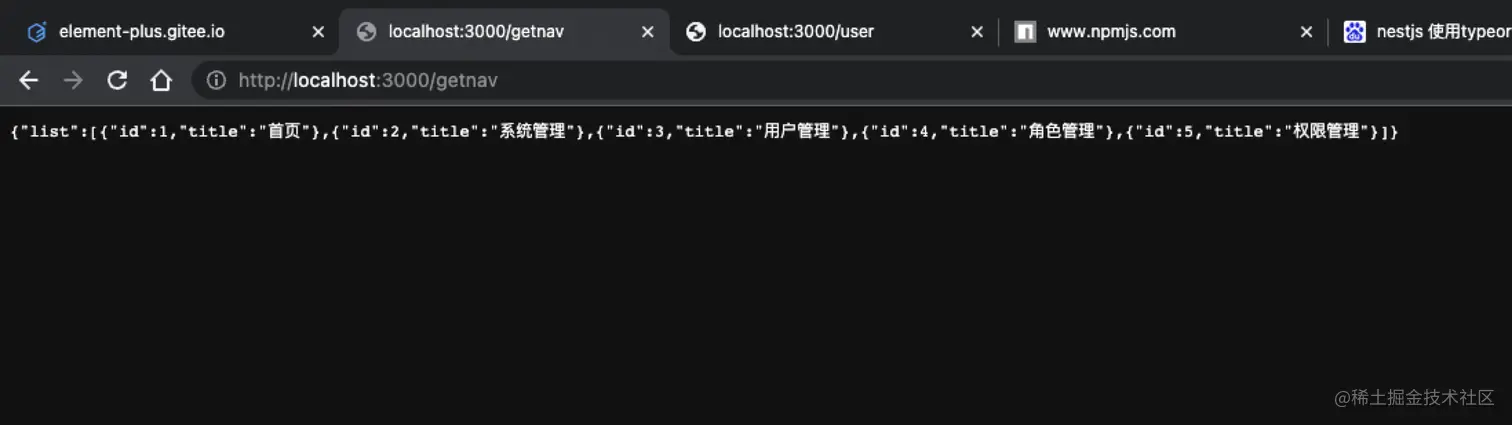The height and width of the screenshot is (425, 1512).
Task: Click the "系统管理" title value
Action: click(533, 132)
